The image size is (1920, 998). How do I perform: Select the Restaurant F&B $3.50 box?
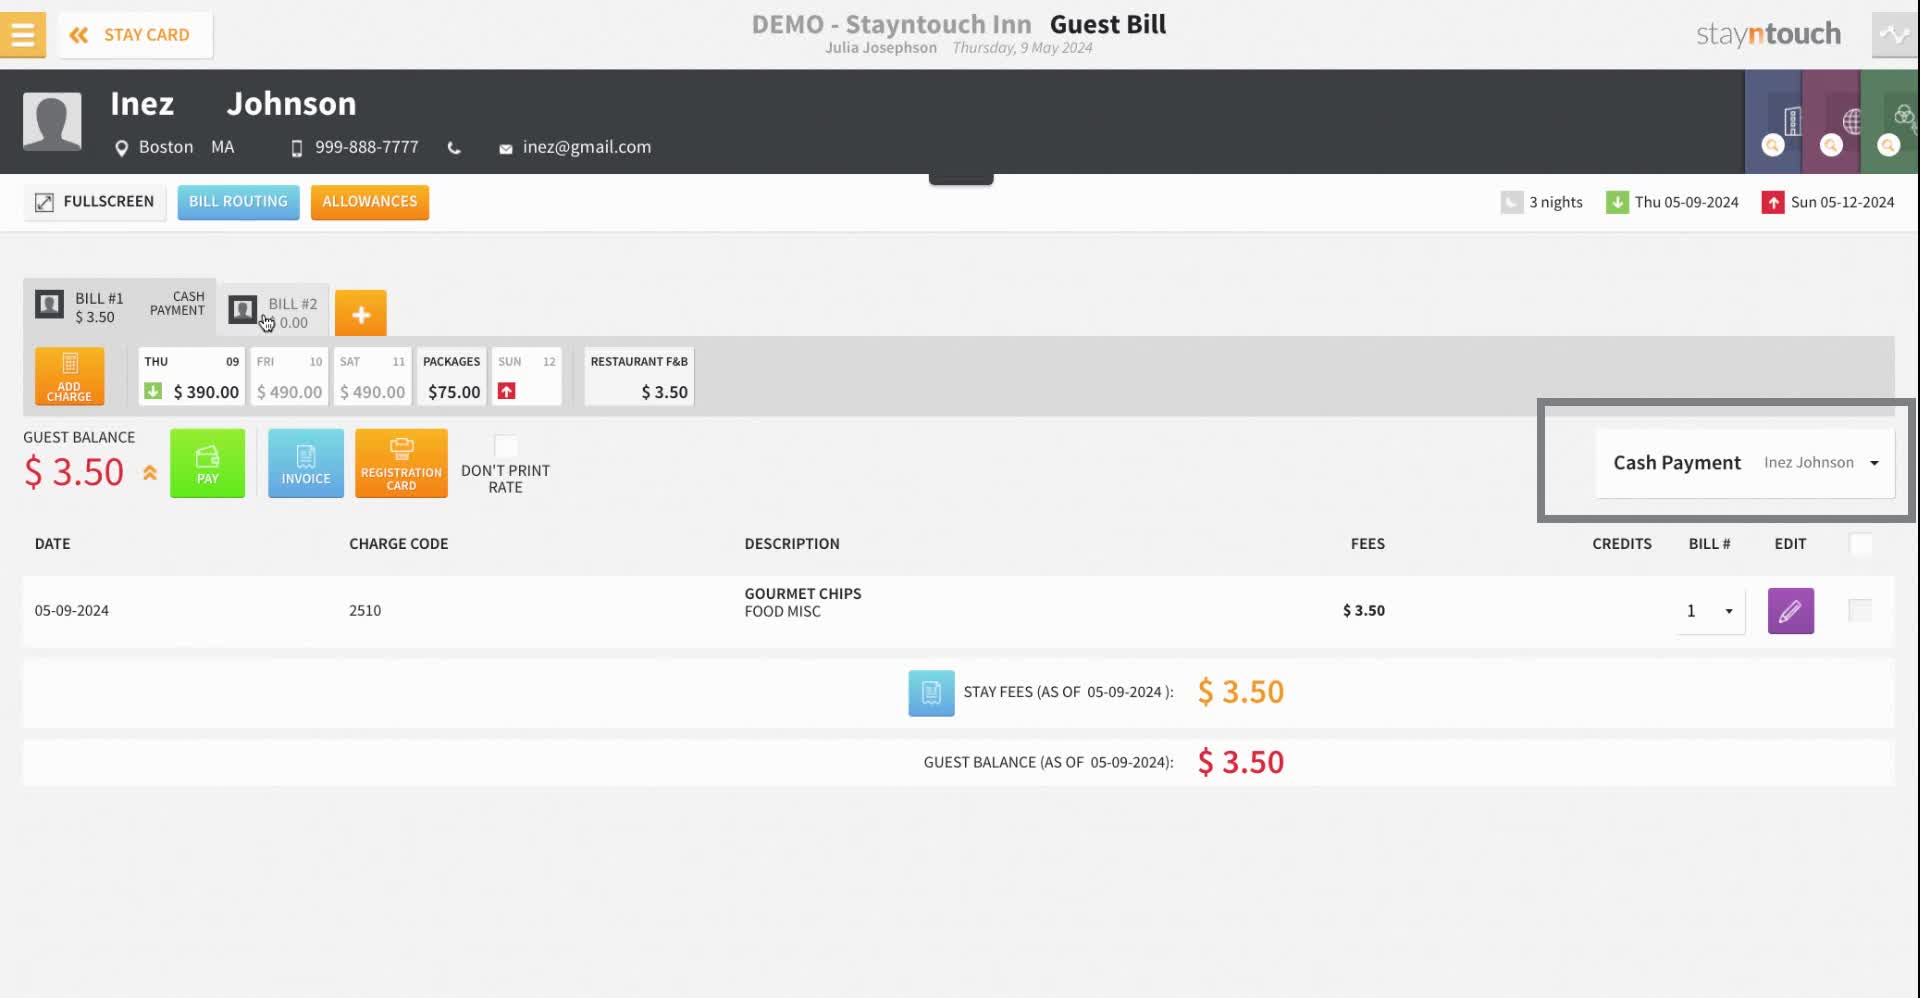coord(639,376)
